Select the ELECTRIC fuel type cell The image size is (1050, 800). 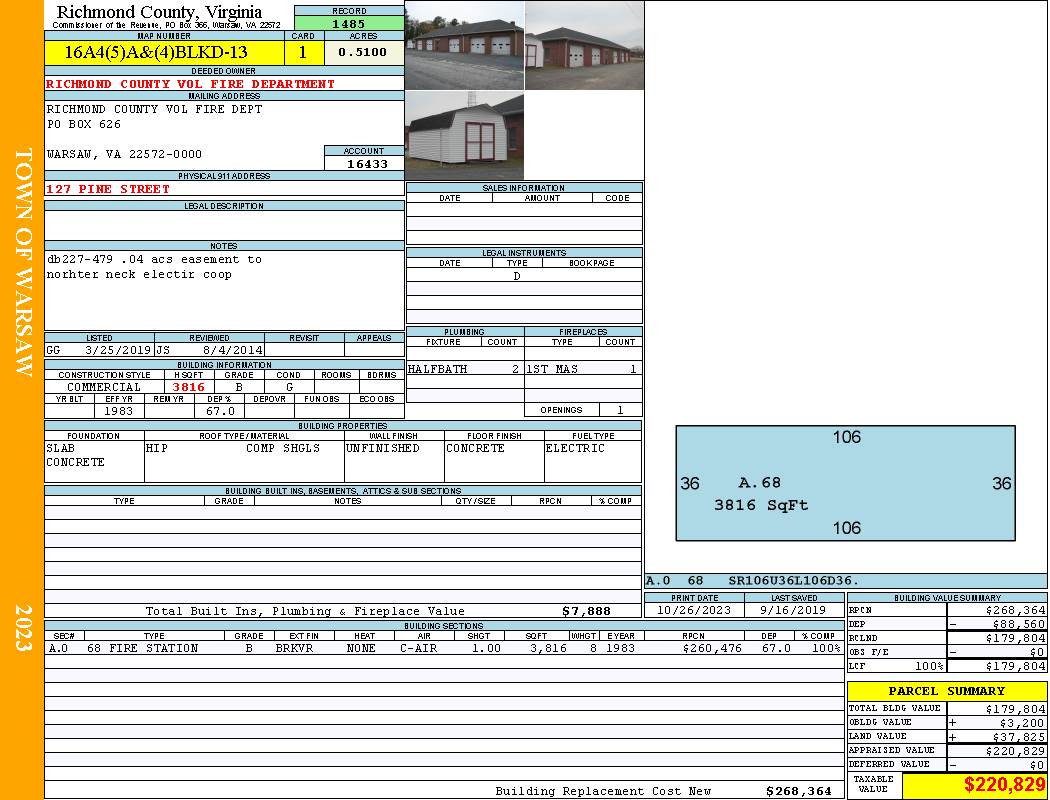pos(575,449)
